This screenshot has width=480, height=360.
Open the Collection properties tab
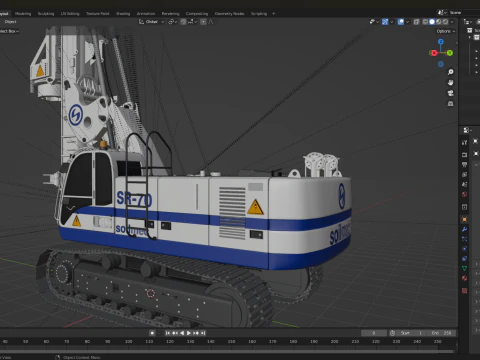pos(464,207)
